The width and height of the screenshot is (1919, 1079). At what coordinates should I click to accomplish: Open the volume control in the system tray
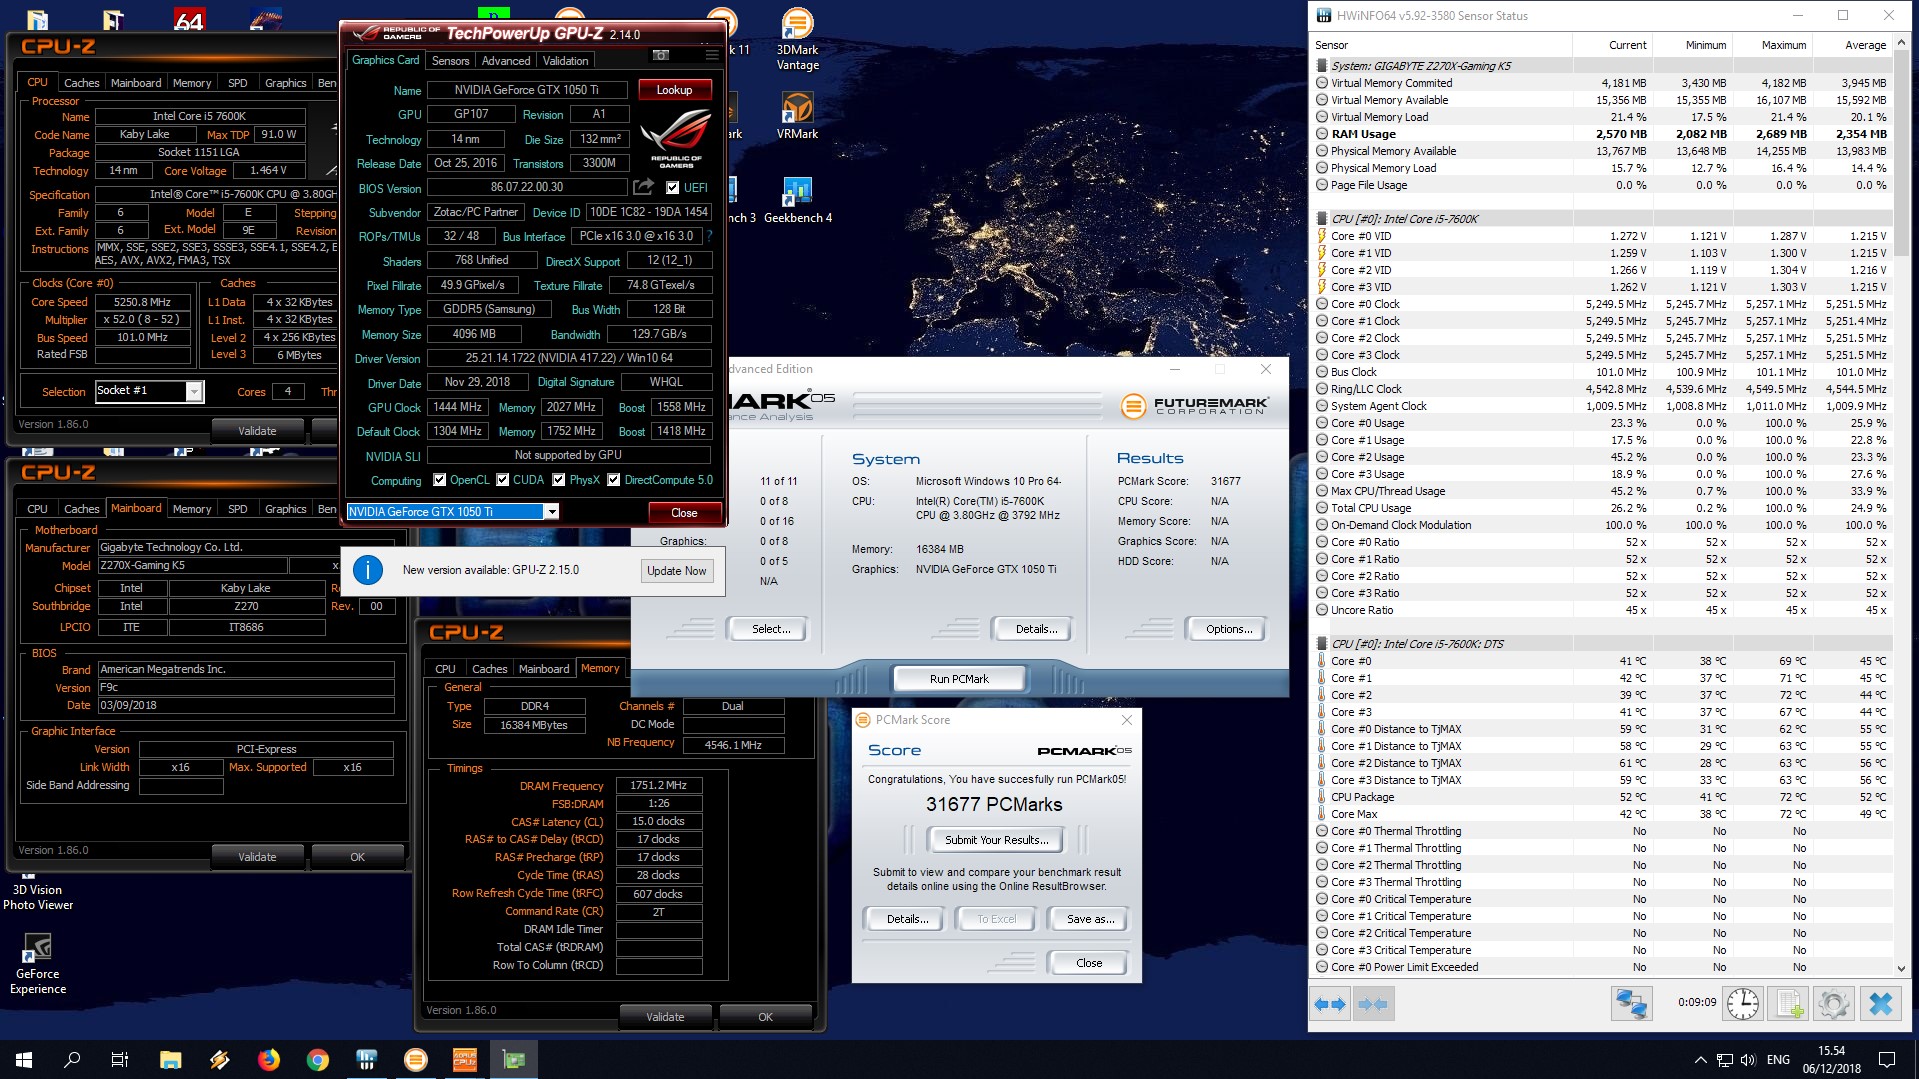coord(1747,1060)
